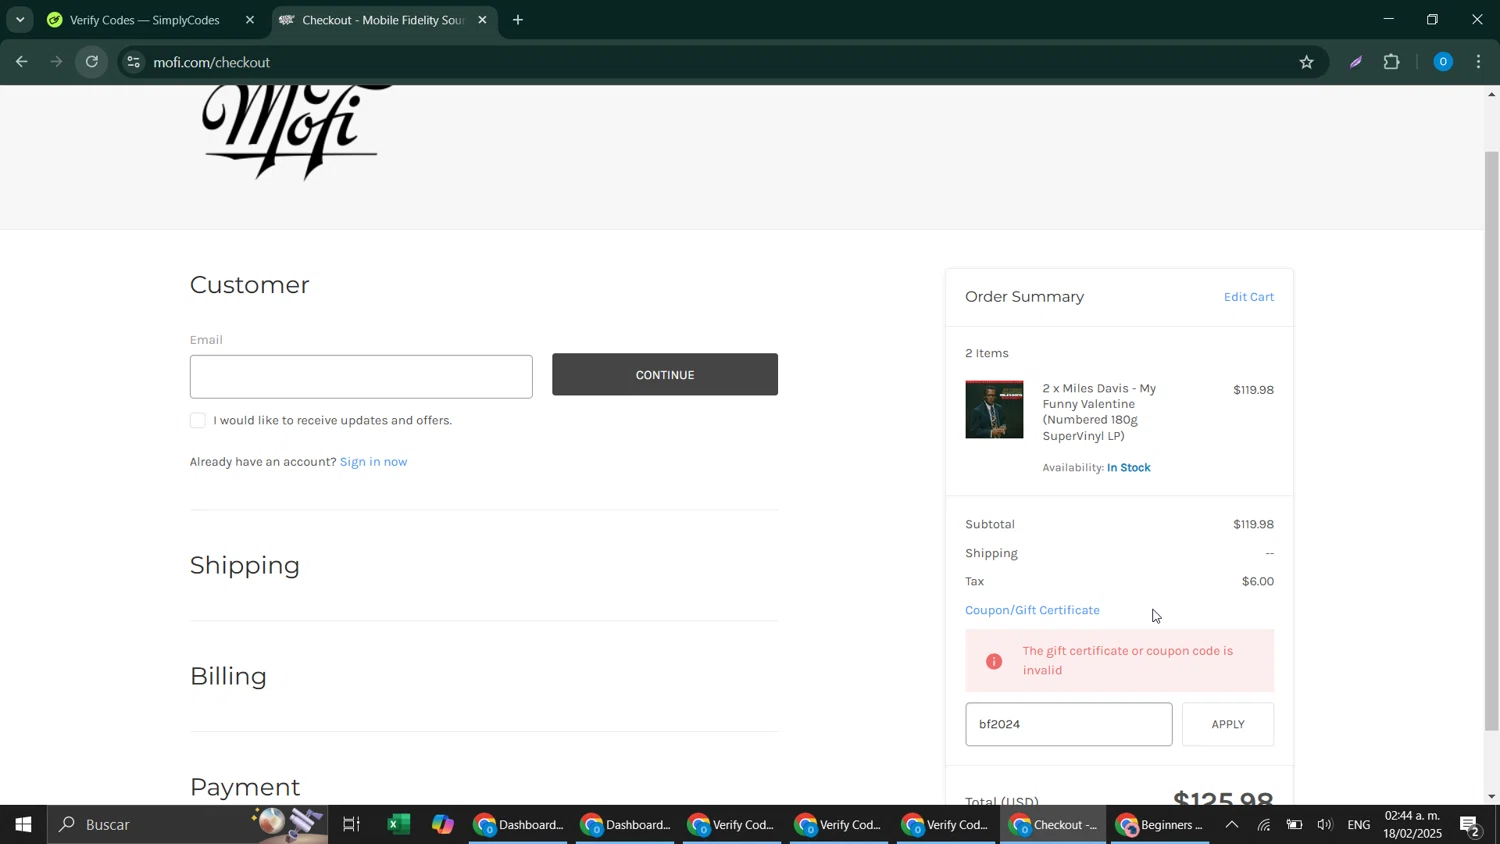1500x844 pixels.
Task: Open the site information icon in address bar
Action: (x=133, y=62)
